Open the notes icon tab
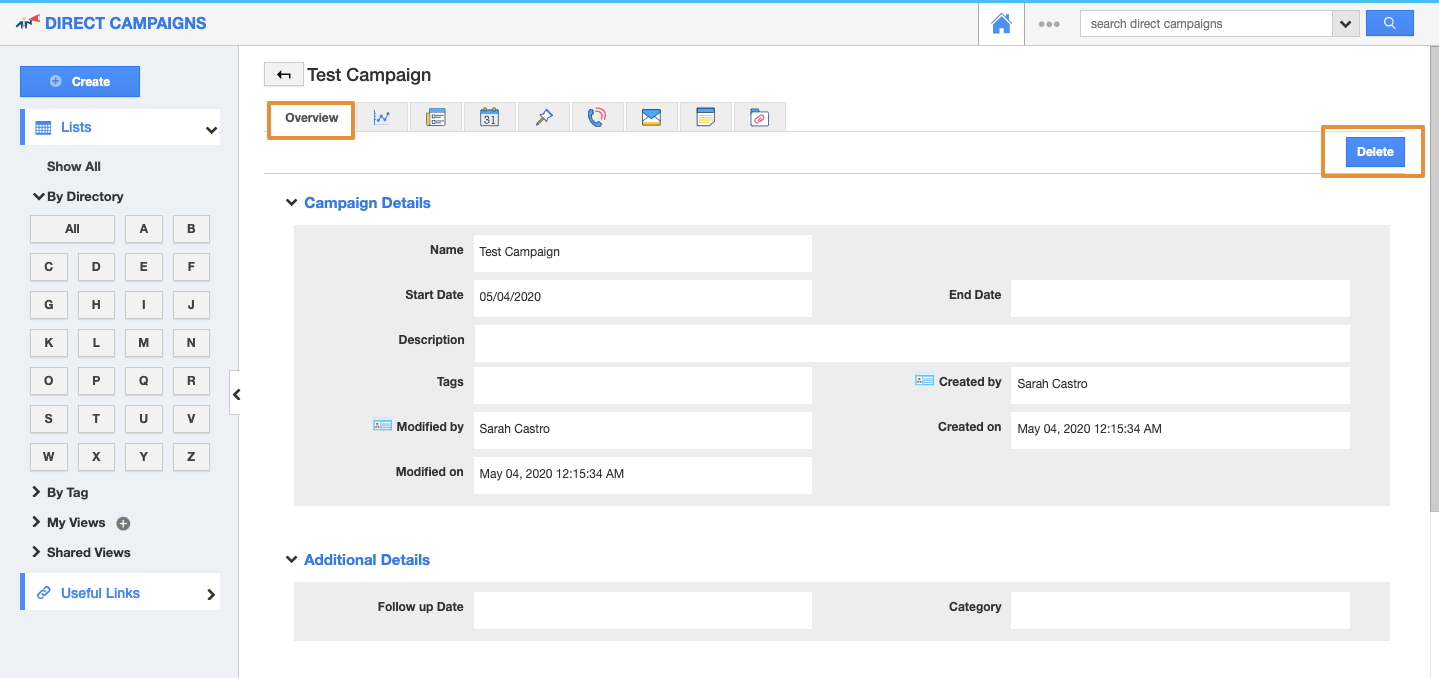Viewport: 1439px width, 678px height. [x=705, y=117]
